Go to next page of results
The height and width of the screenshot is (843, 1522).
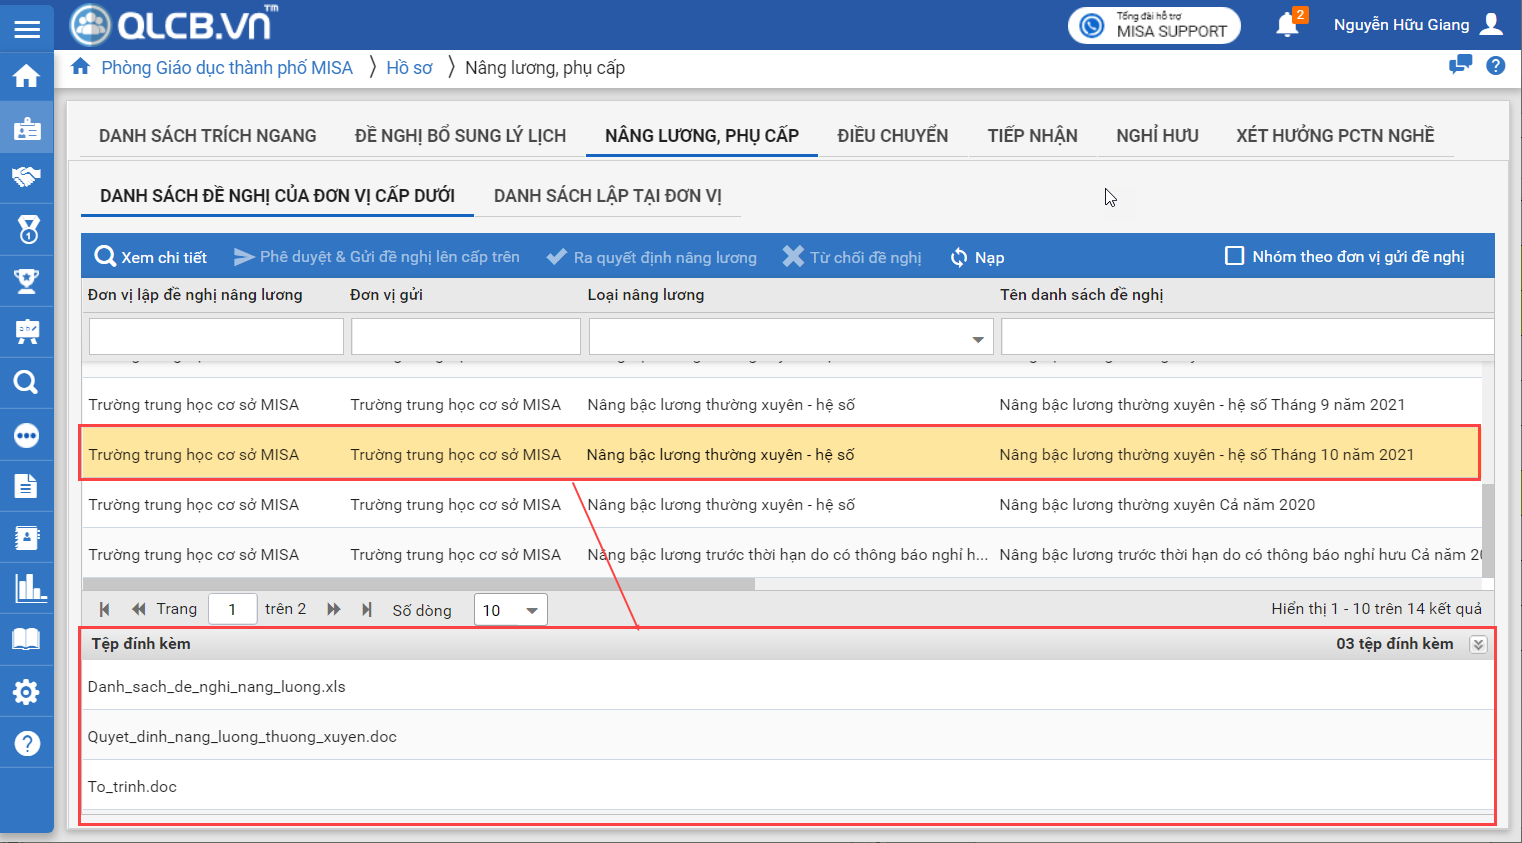pyautogui.click(x=334, y=609)
